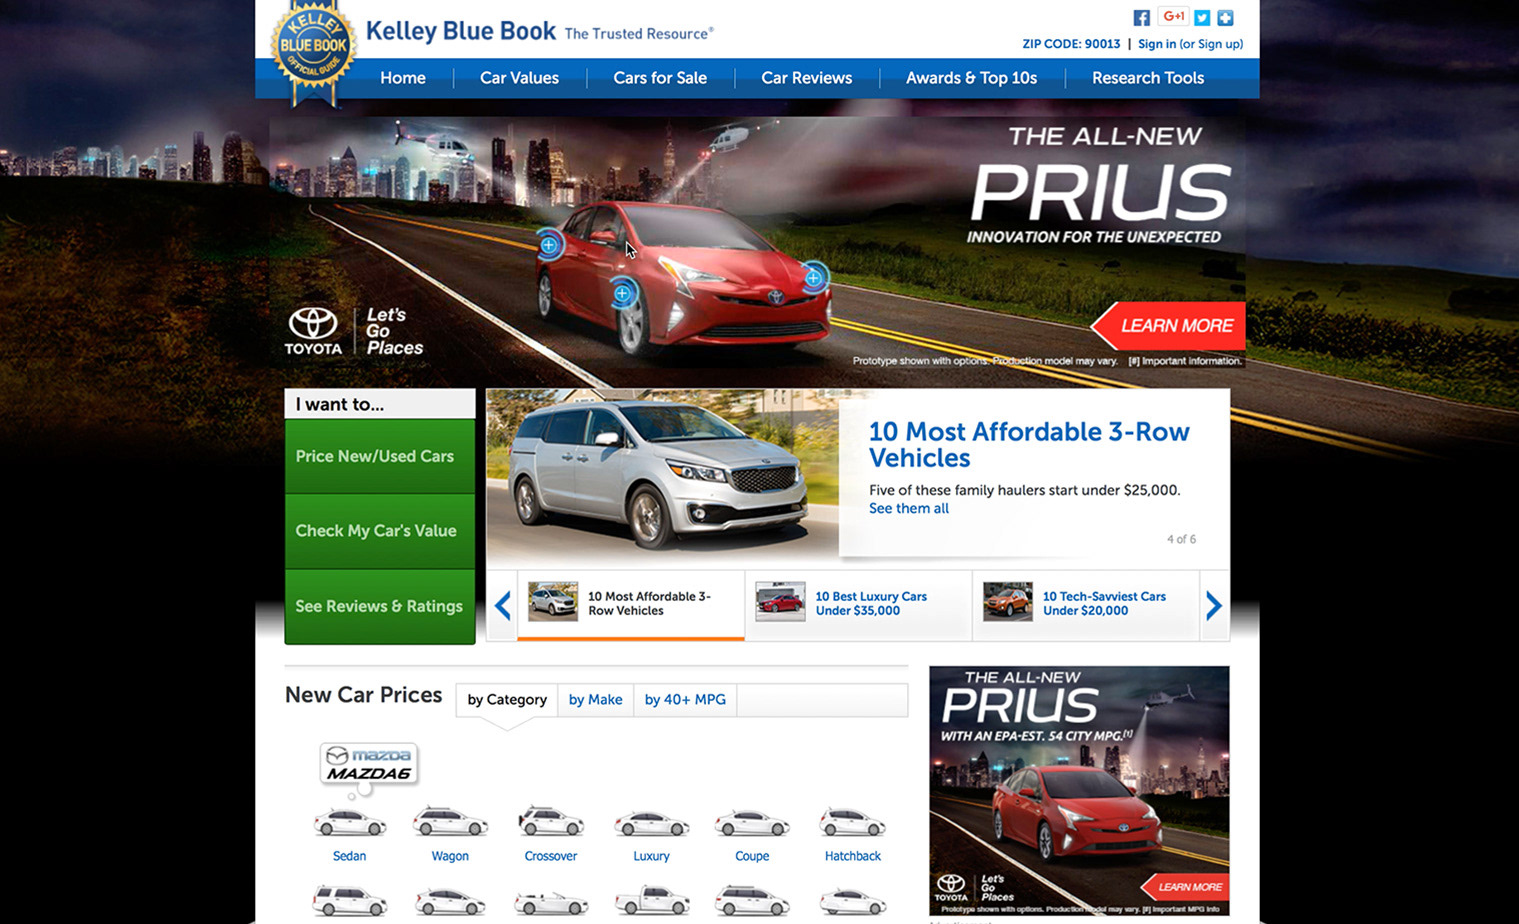Click the Price New/Used Cars button
The width and height of the screenshot is (1519, 924).
(380, 456)
